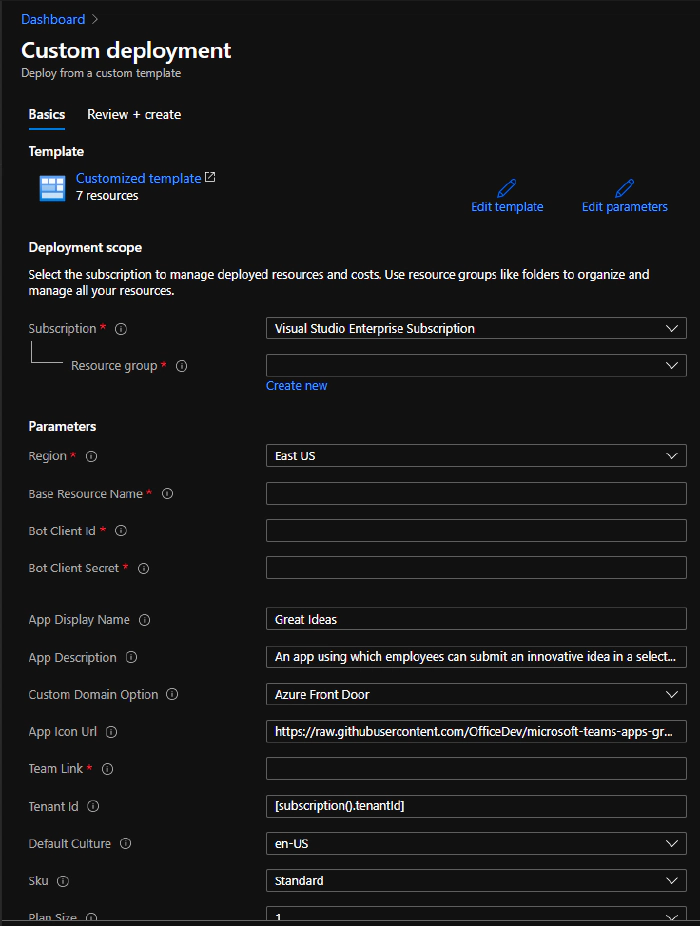Image resolution: width=700 pixels, height=926 pixels.
Task: Click the Edit parameters pencil icon
Action: tap(624, 188)
